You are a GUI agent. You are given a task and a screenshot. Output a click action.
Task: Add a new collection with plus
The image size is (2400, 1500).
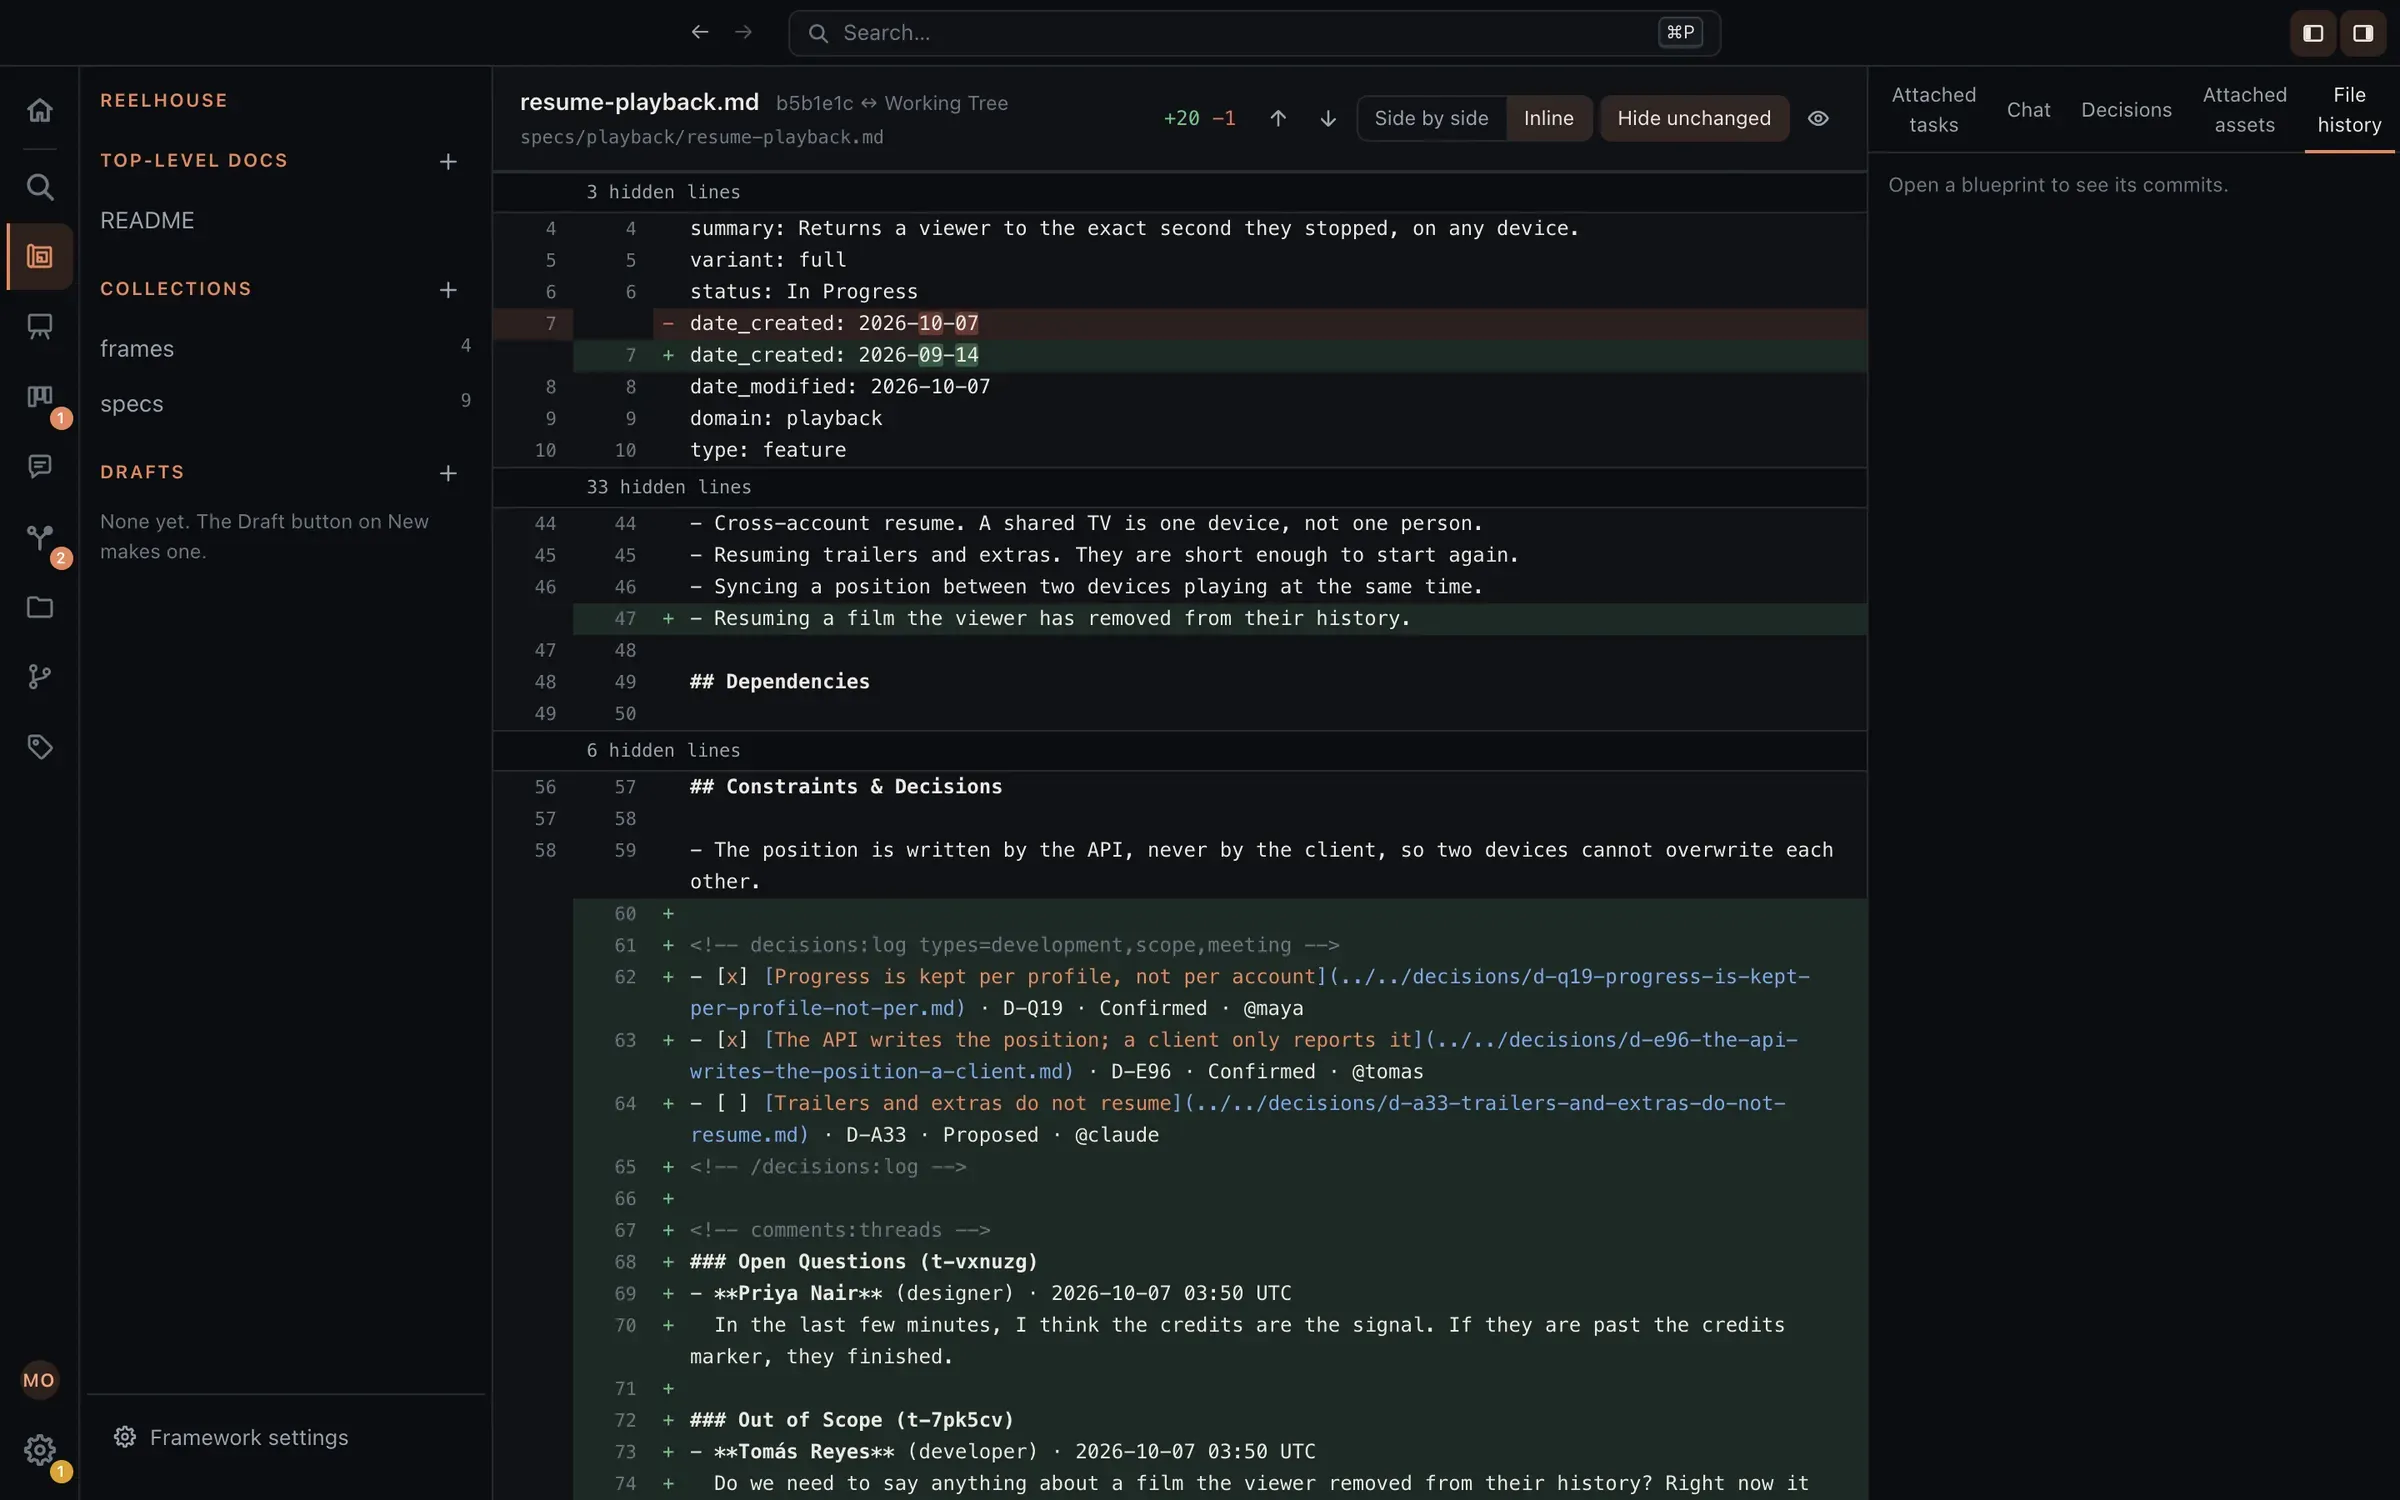tap(448, 290)
